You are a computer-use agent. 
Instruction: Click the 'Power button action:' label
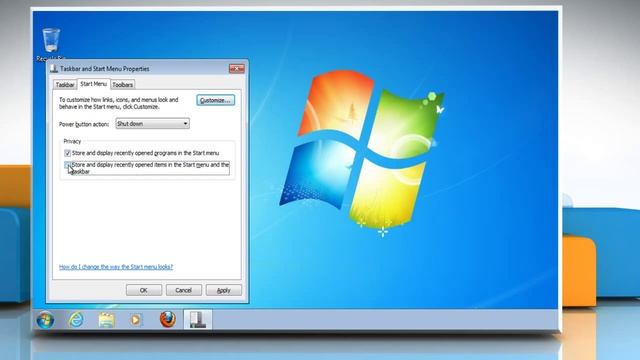click(84, 124)
